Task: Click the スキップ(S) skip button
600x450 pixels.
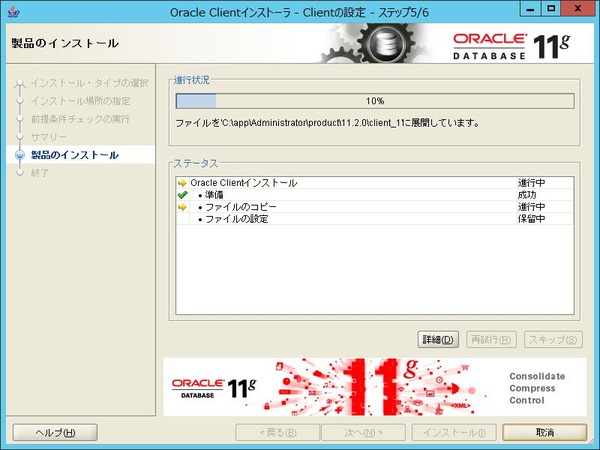Action: point(553,339)
